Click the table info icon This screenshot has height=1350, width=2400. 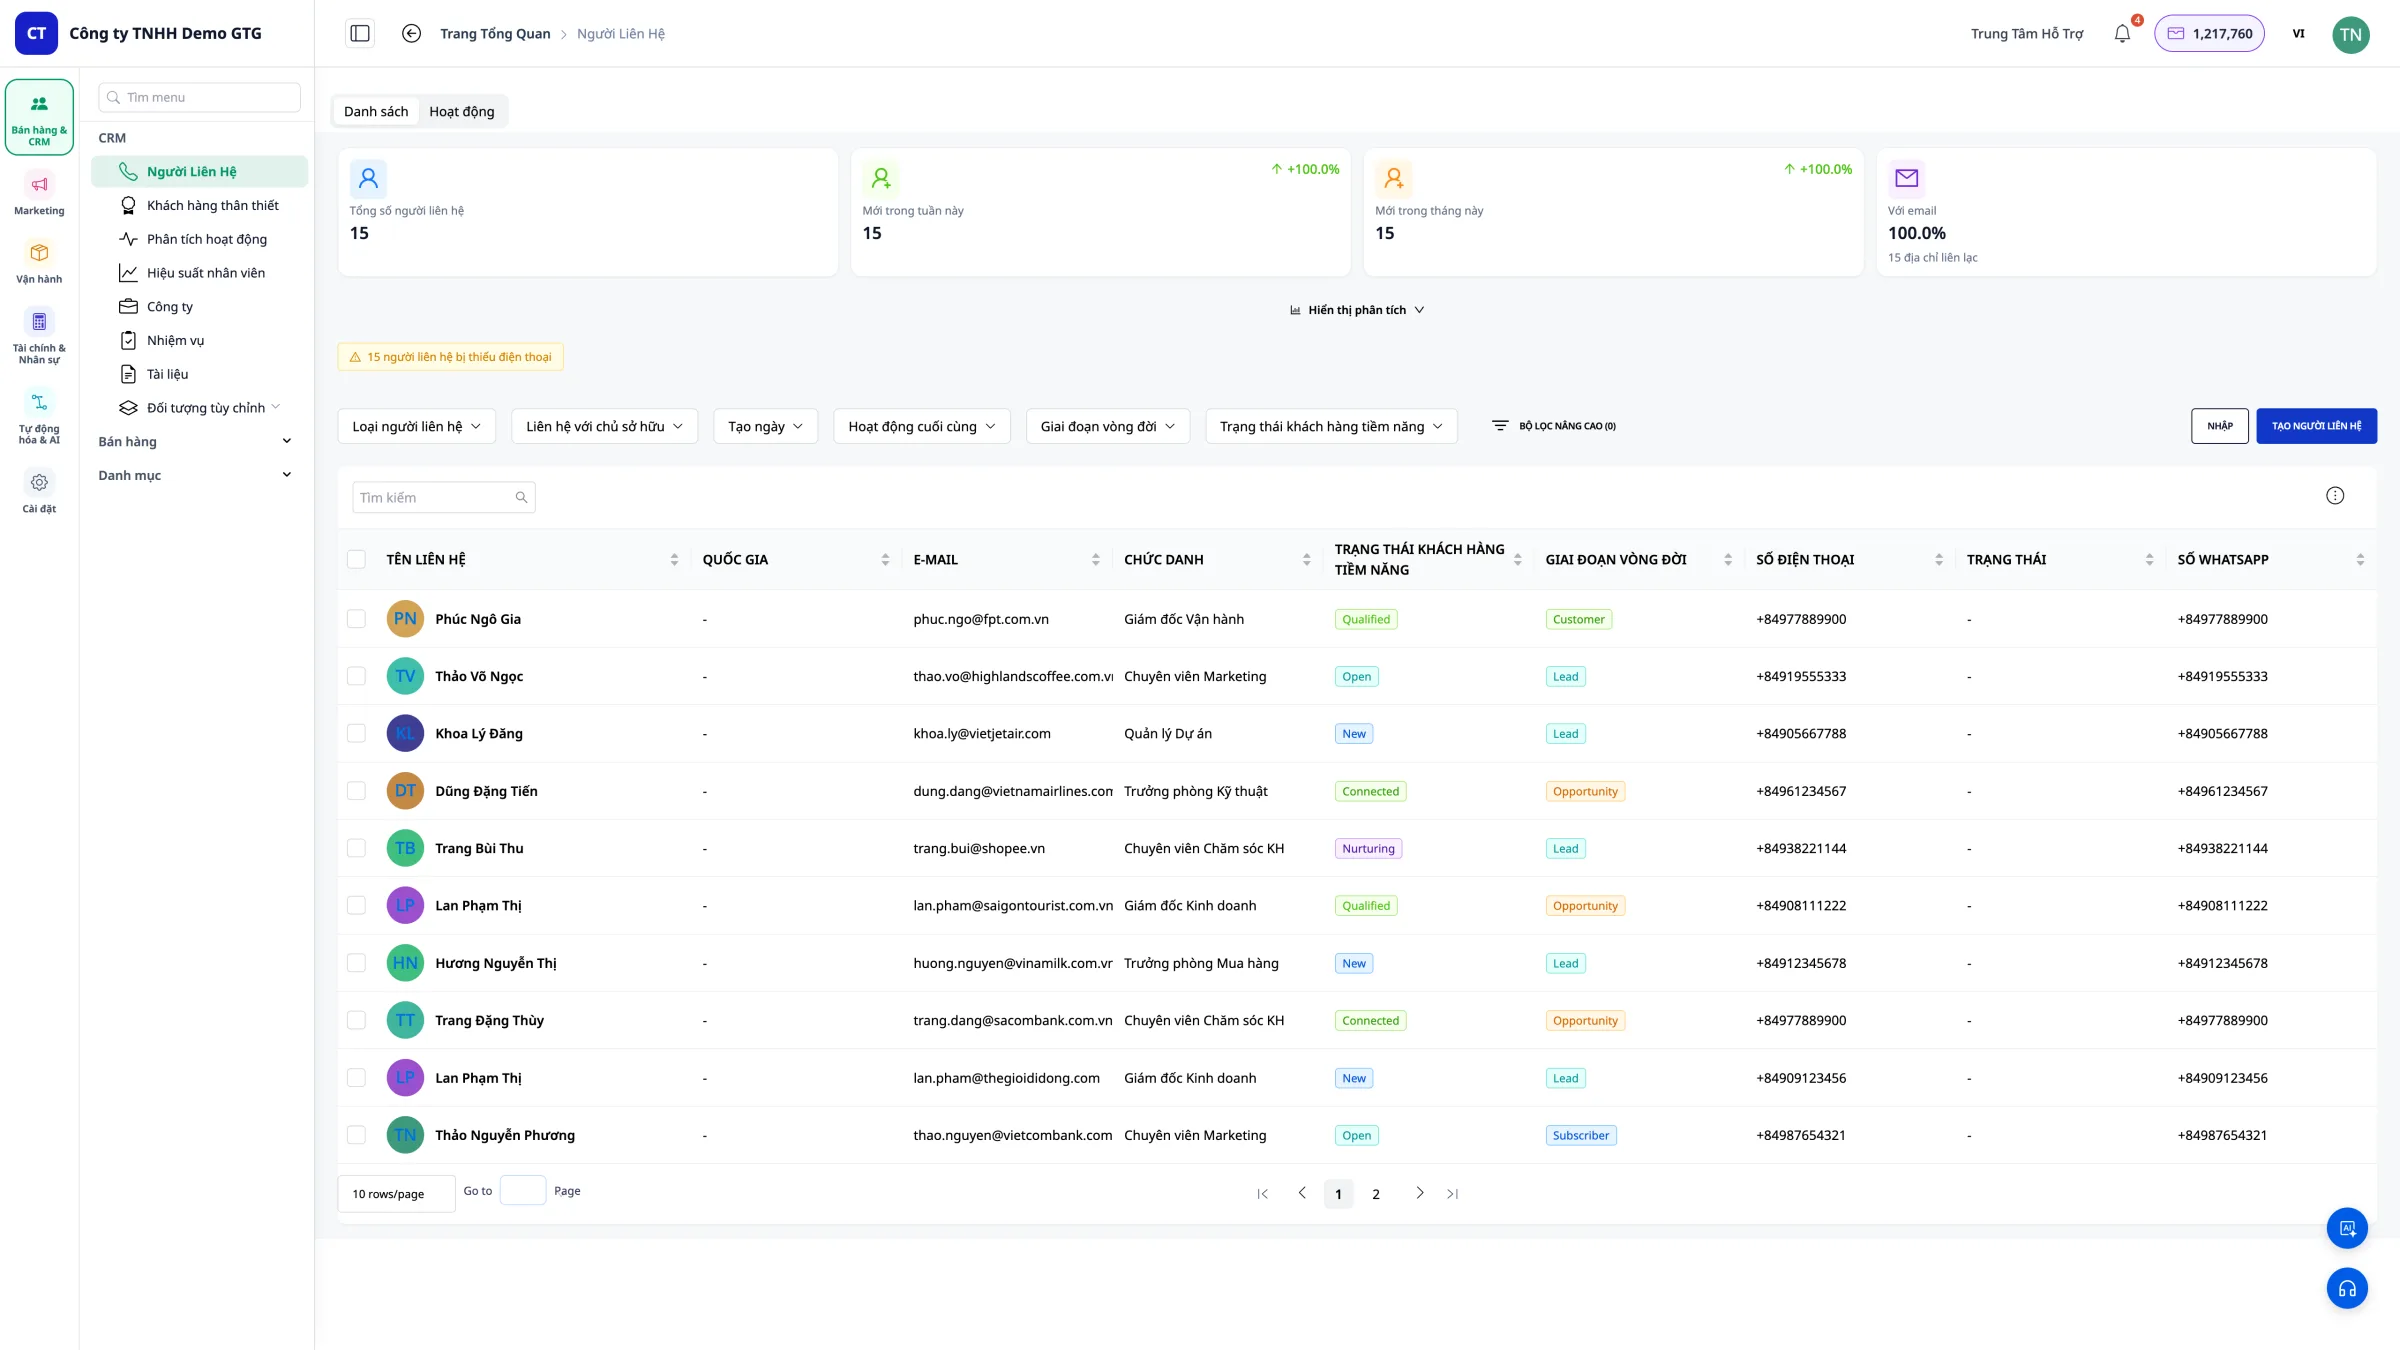tap(2335, 496)
